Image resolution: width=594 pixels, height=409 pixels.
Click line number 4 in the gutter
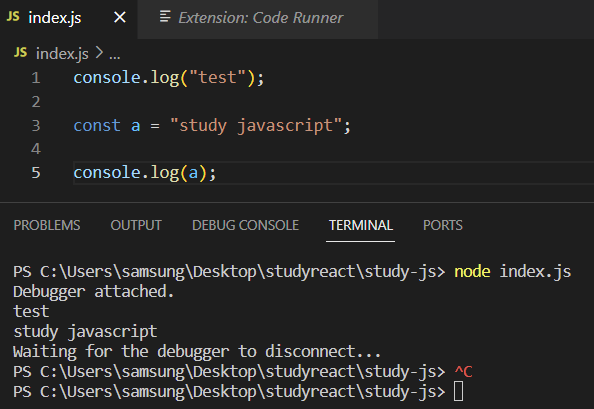[x=36, y=149]
